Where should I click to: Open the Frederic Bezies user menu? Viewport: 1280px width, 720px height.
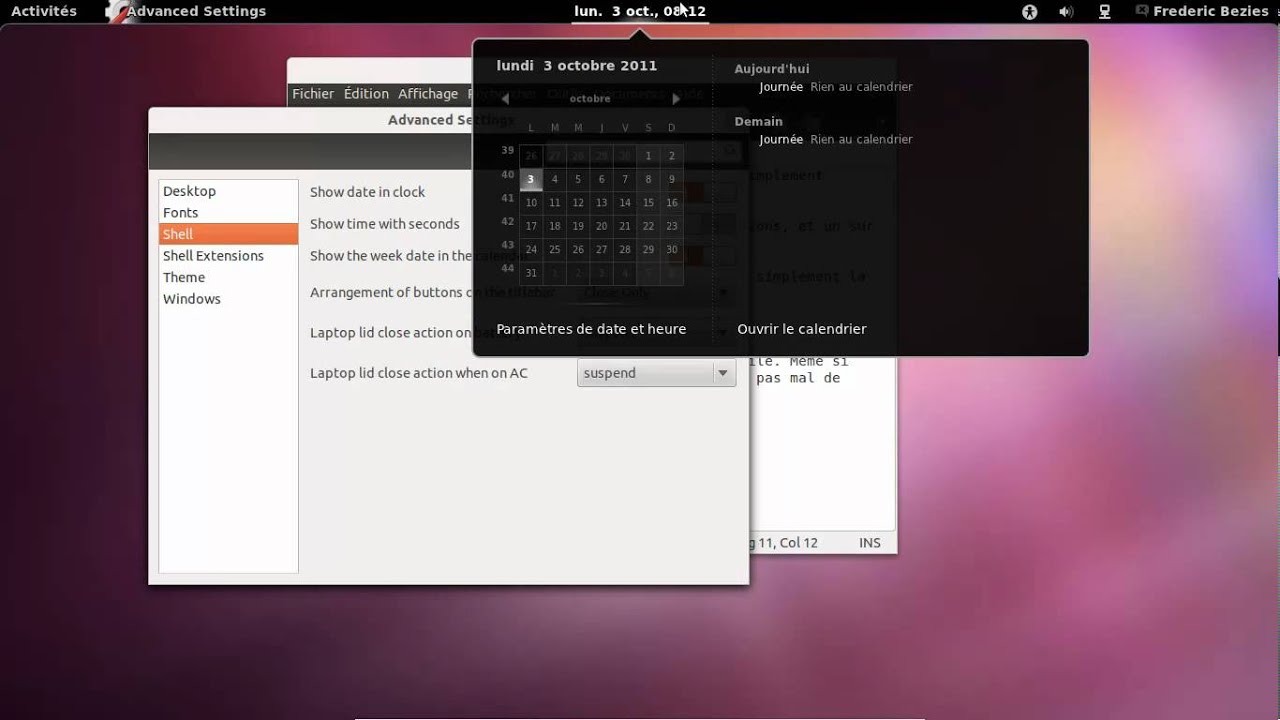point(1203,11)
